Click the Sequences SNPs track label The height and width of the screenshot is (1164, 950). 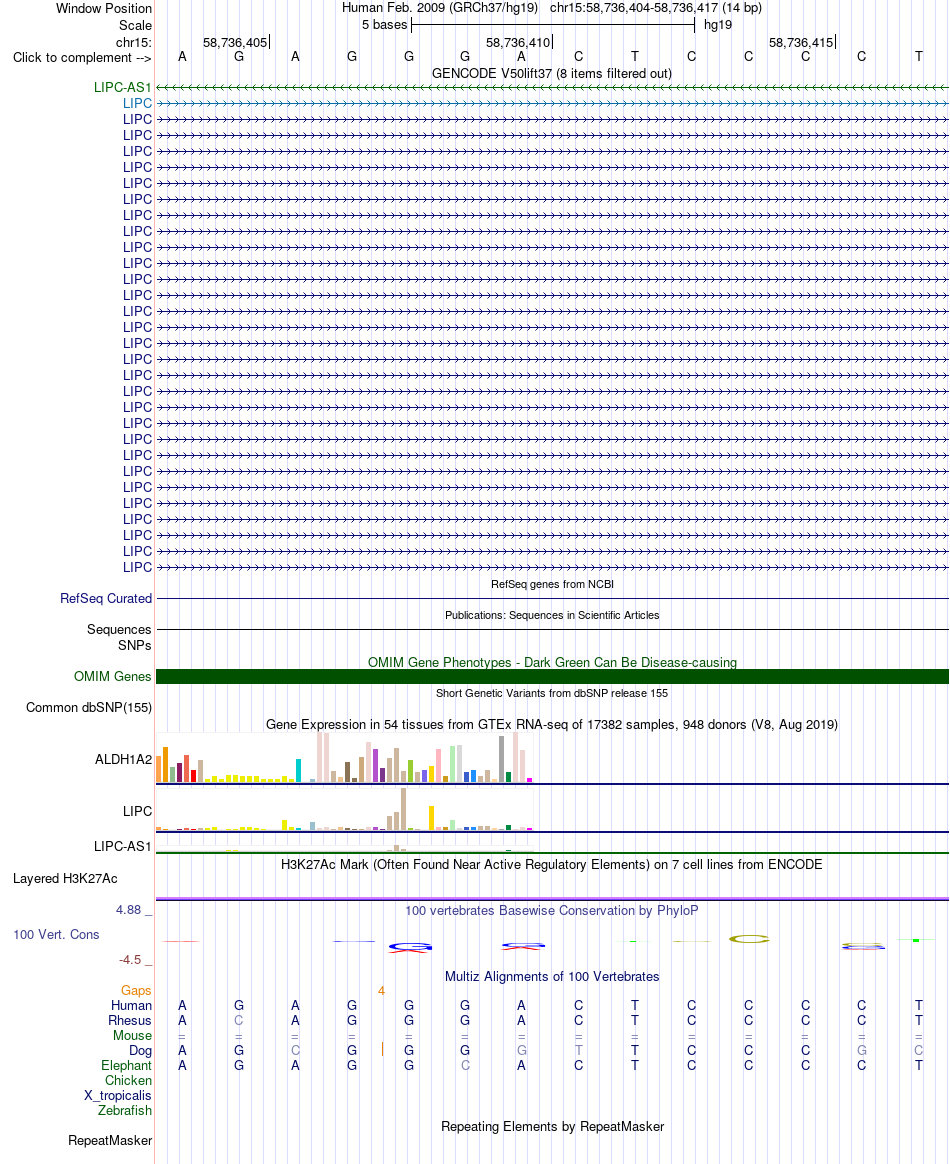(119, 638)
